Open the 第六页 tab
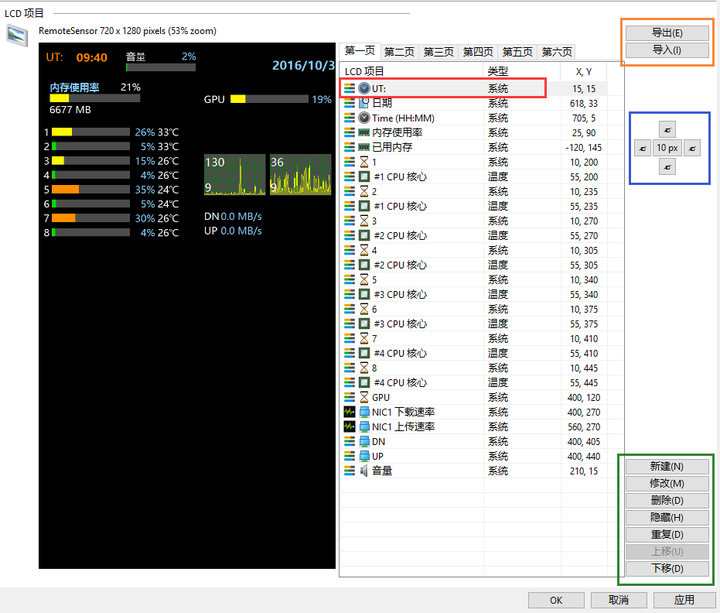This screenshot has height=613, width=720. [556, 52]
